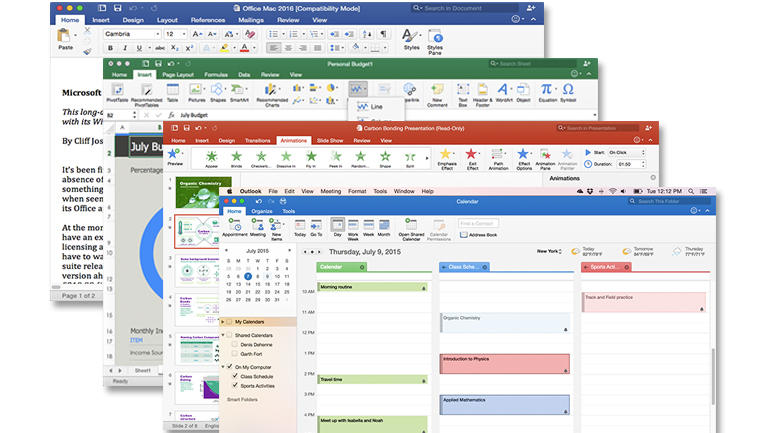
Task: Add a New Comment in Excel
Action: coord(437,94)
